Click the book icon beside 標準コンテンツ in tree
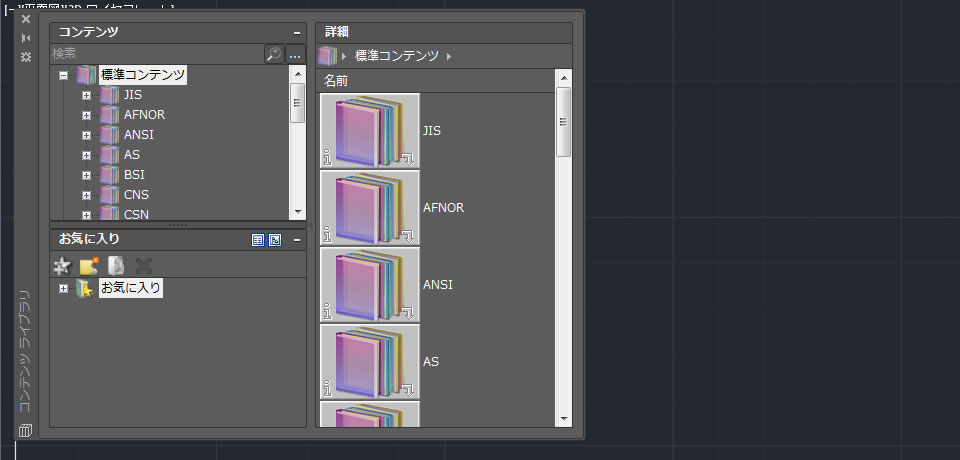Viewport: 960px width, 460px height. [86, 75]
